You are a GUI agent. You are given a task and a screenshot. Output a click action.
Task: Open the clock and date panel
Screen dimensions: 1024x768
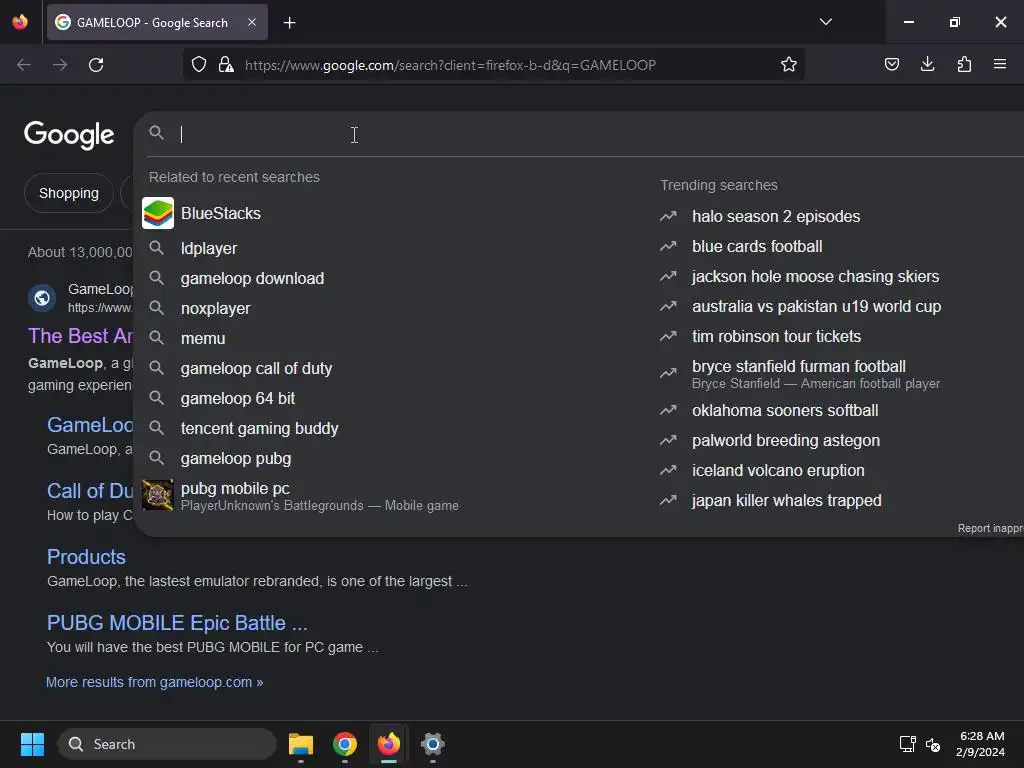click(x=980, y=744)
